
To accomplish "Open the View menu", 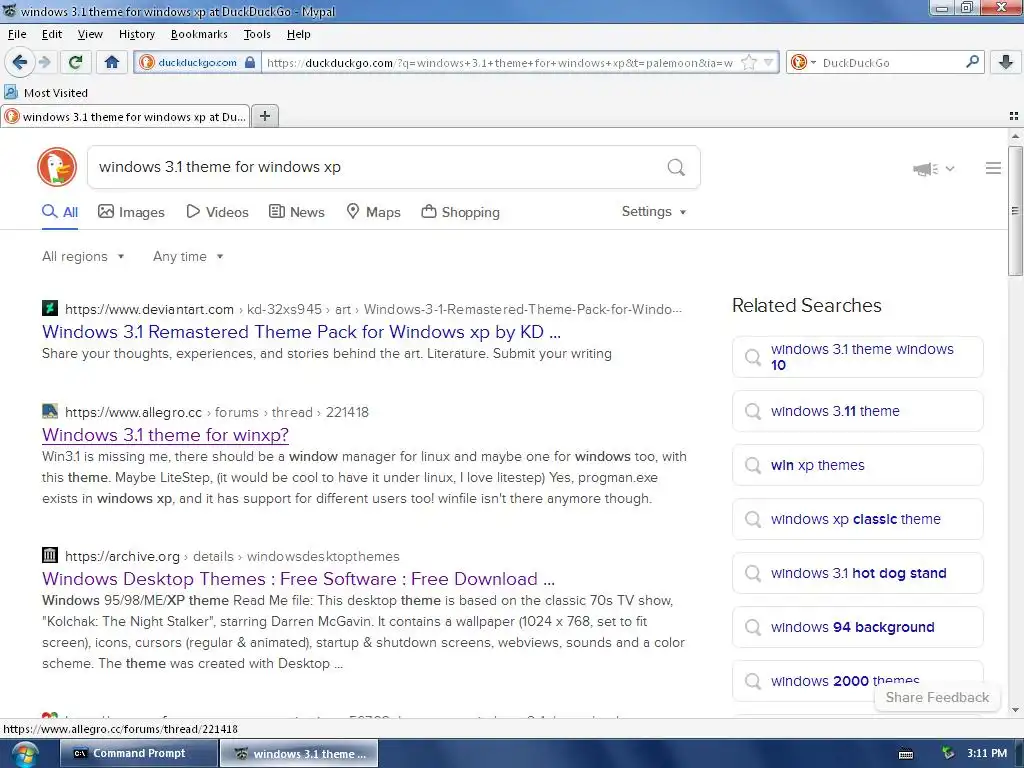I will pos(90,34).
